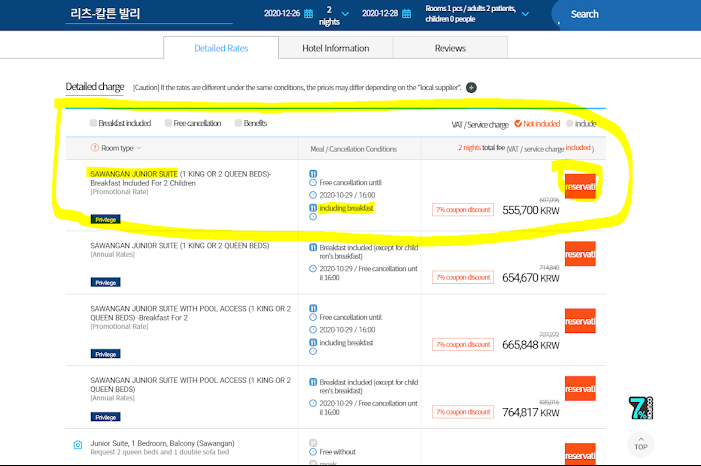Enable the Benefits filter checkbox
The height and width of the screenshot is (466, 701).
point(238,123)
